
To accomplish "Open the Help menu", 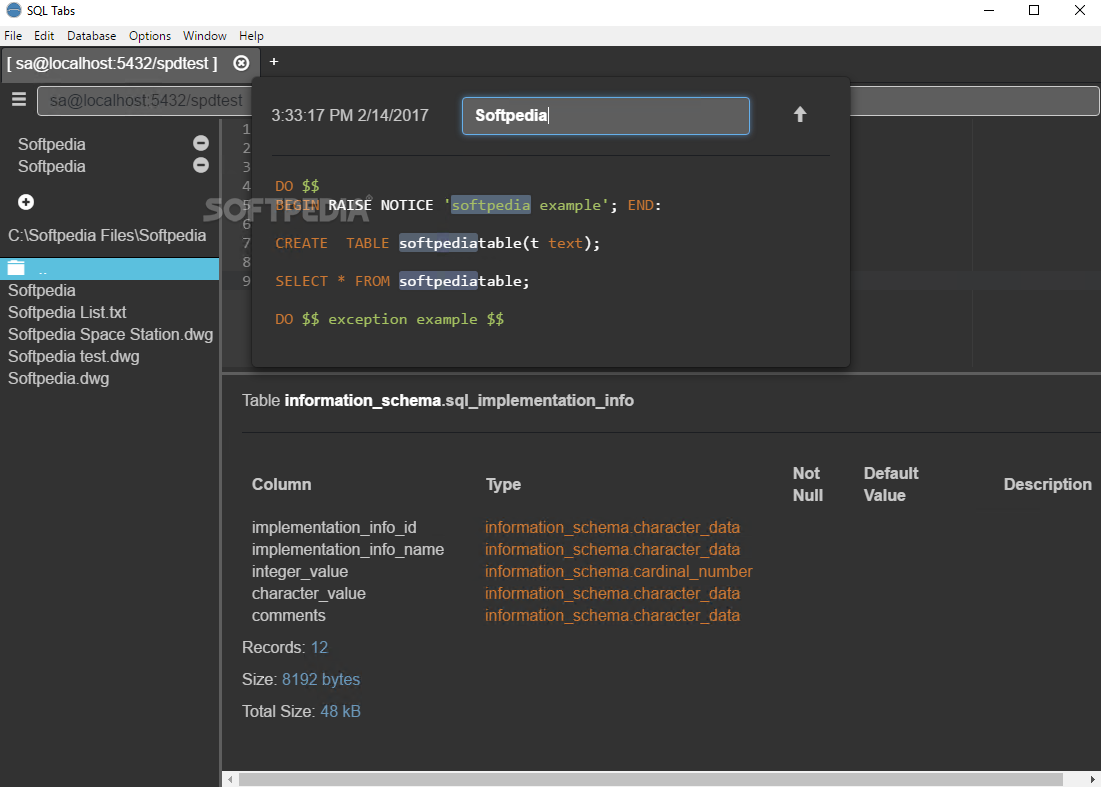I will tap(251, 36).
